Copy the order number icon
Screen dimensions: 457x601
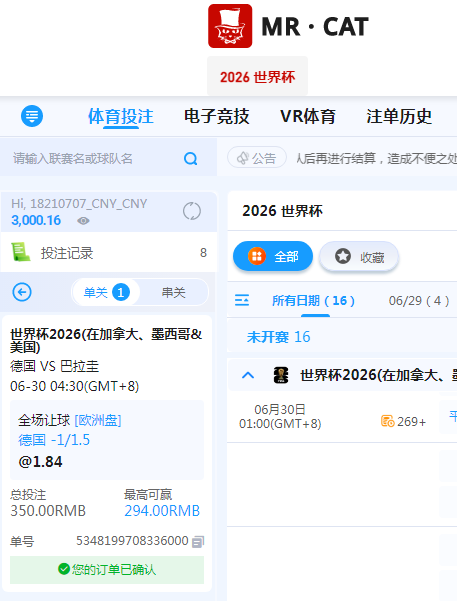click(198, 541)
